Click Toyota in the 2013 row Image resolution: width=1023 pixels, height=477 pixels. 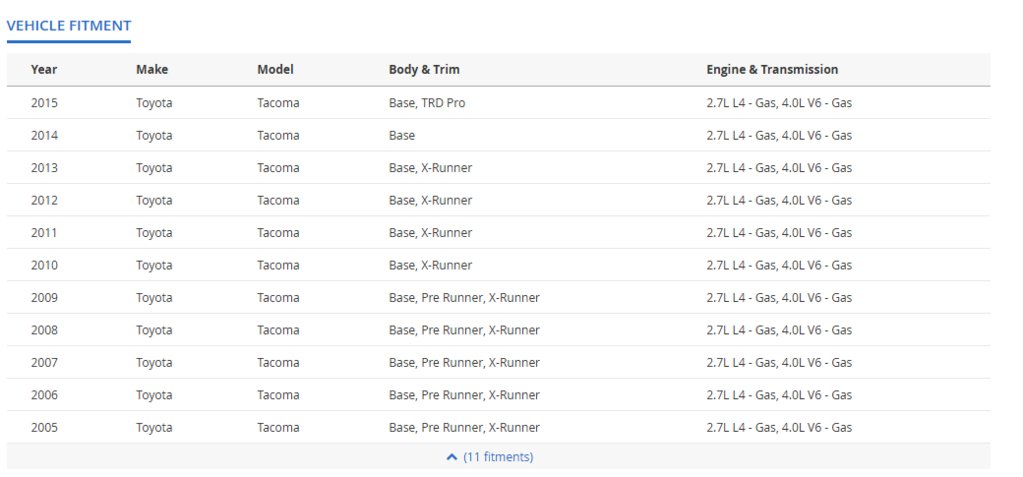pyautogui.click(x=155, y=168)
